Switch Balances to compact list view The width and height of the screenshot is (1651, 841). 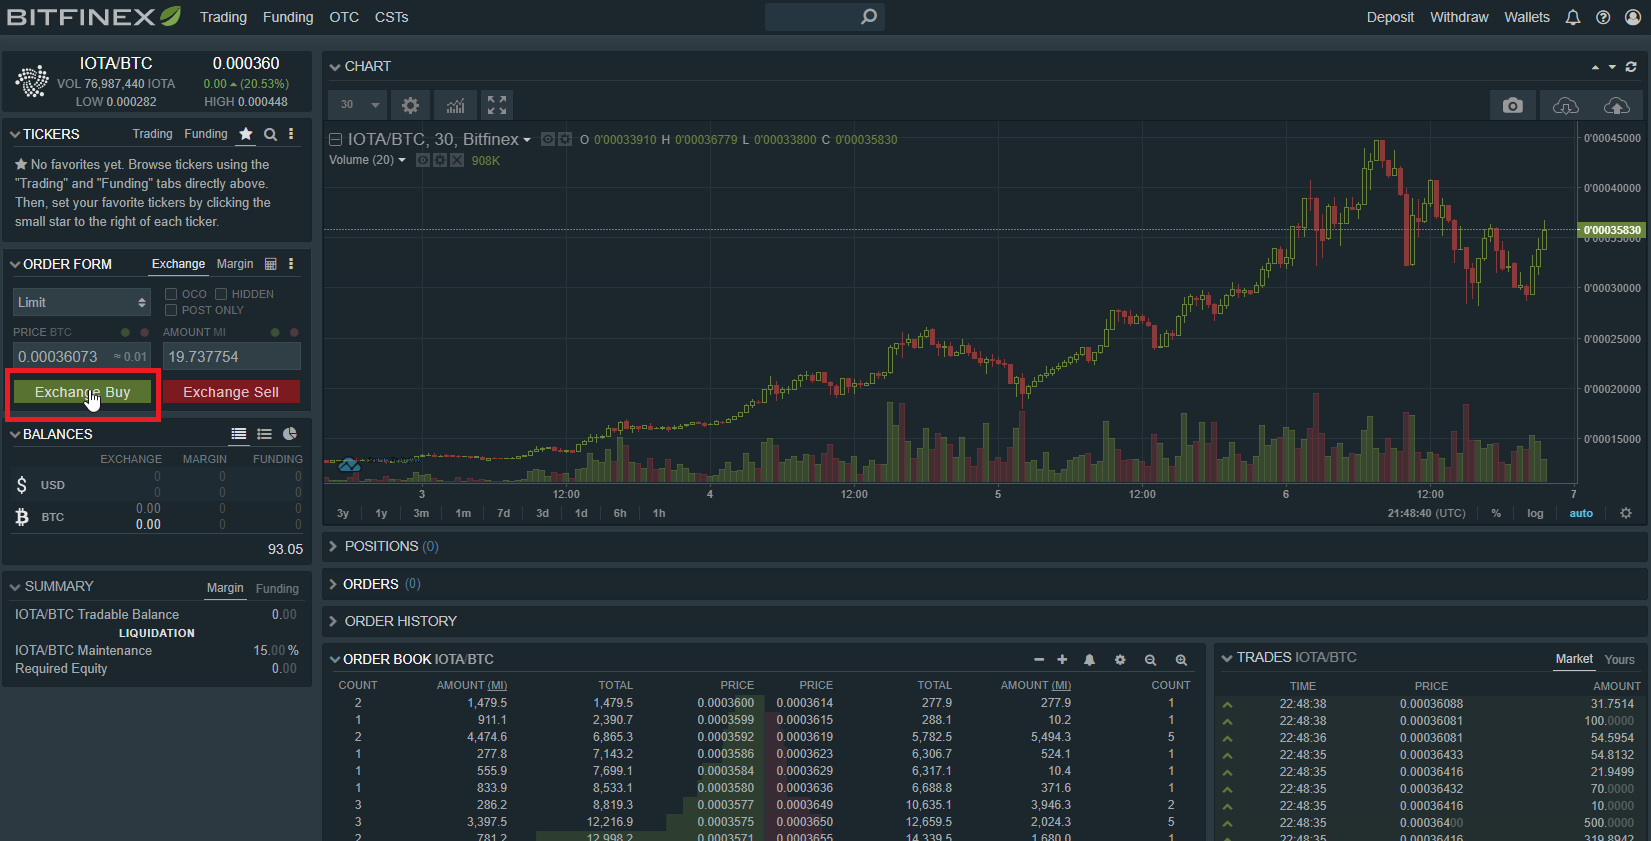point(264,434)
